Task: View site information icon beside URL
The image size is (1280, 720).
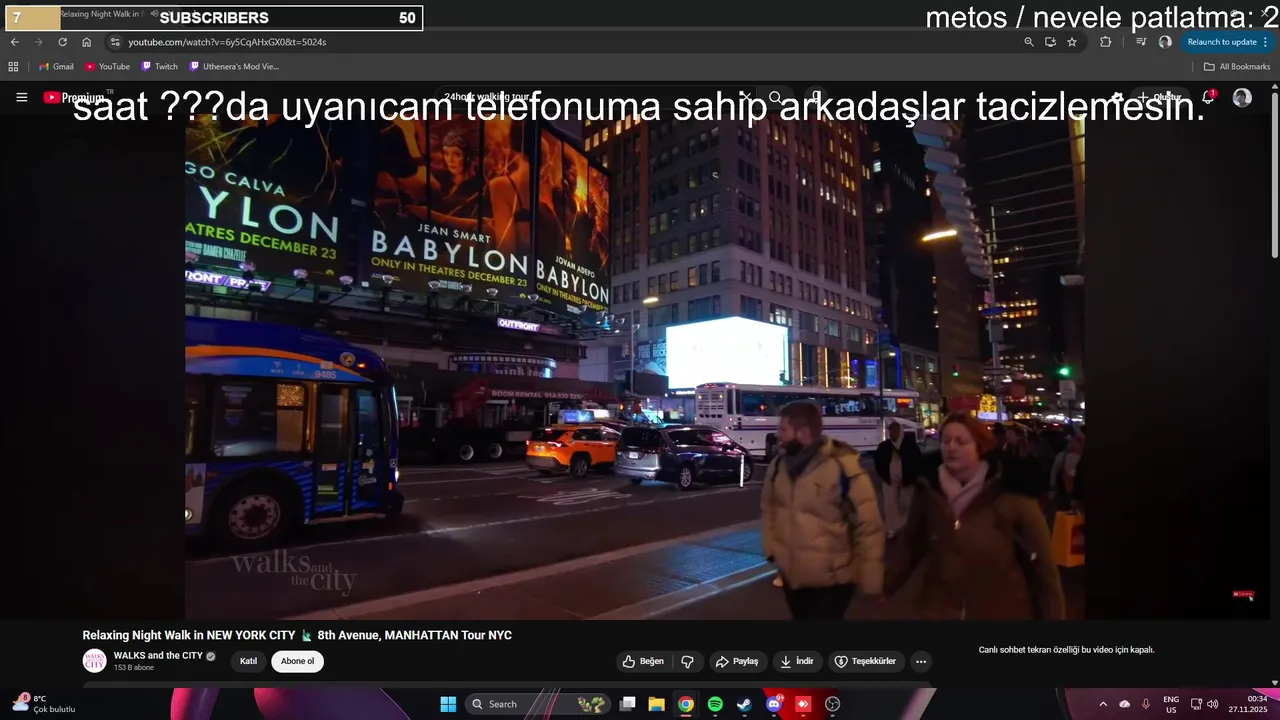Action: pos(115,42)
